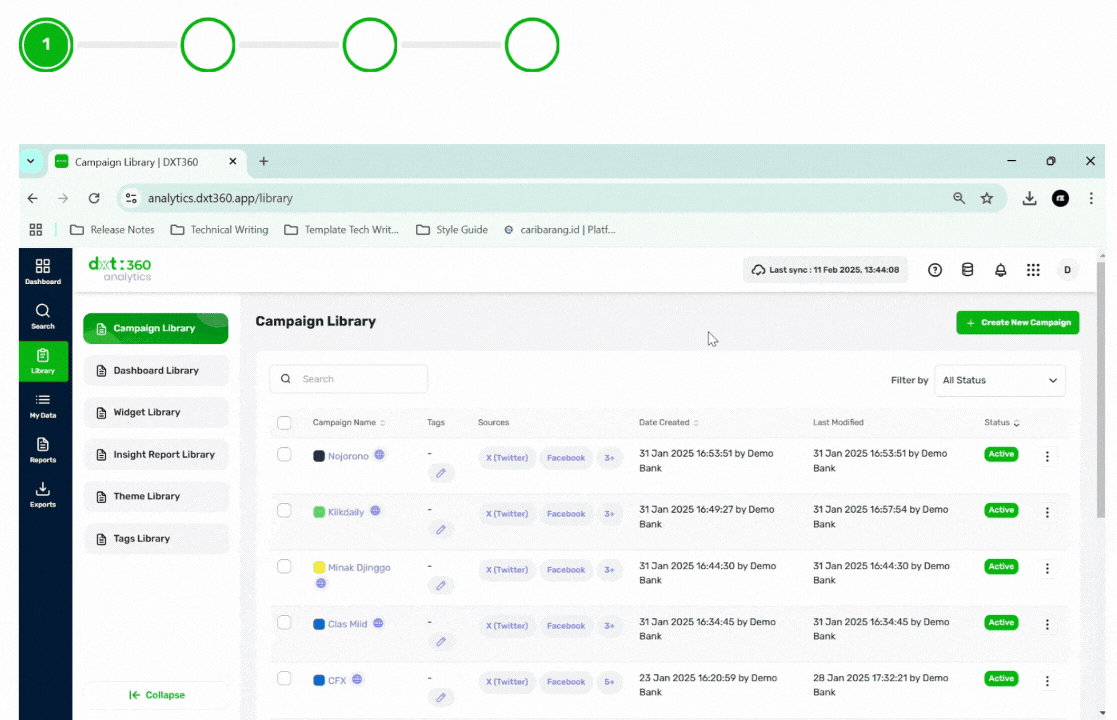Open the browser tab search chevron
The height and width of the screenshot is (720, 1117).
[x=31, y=161]
